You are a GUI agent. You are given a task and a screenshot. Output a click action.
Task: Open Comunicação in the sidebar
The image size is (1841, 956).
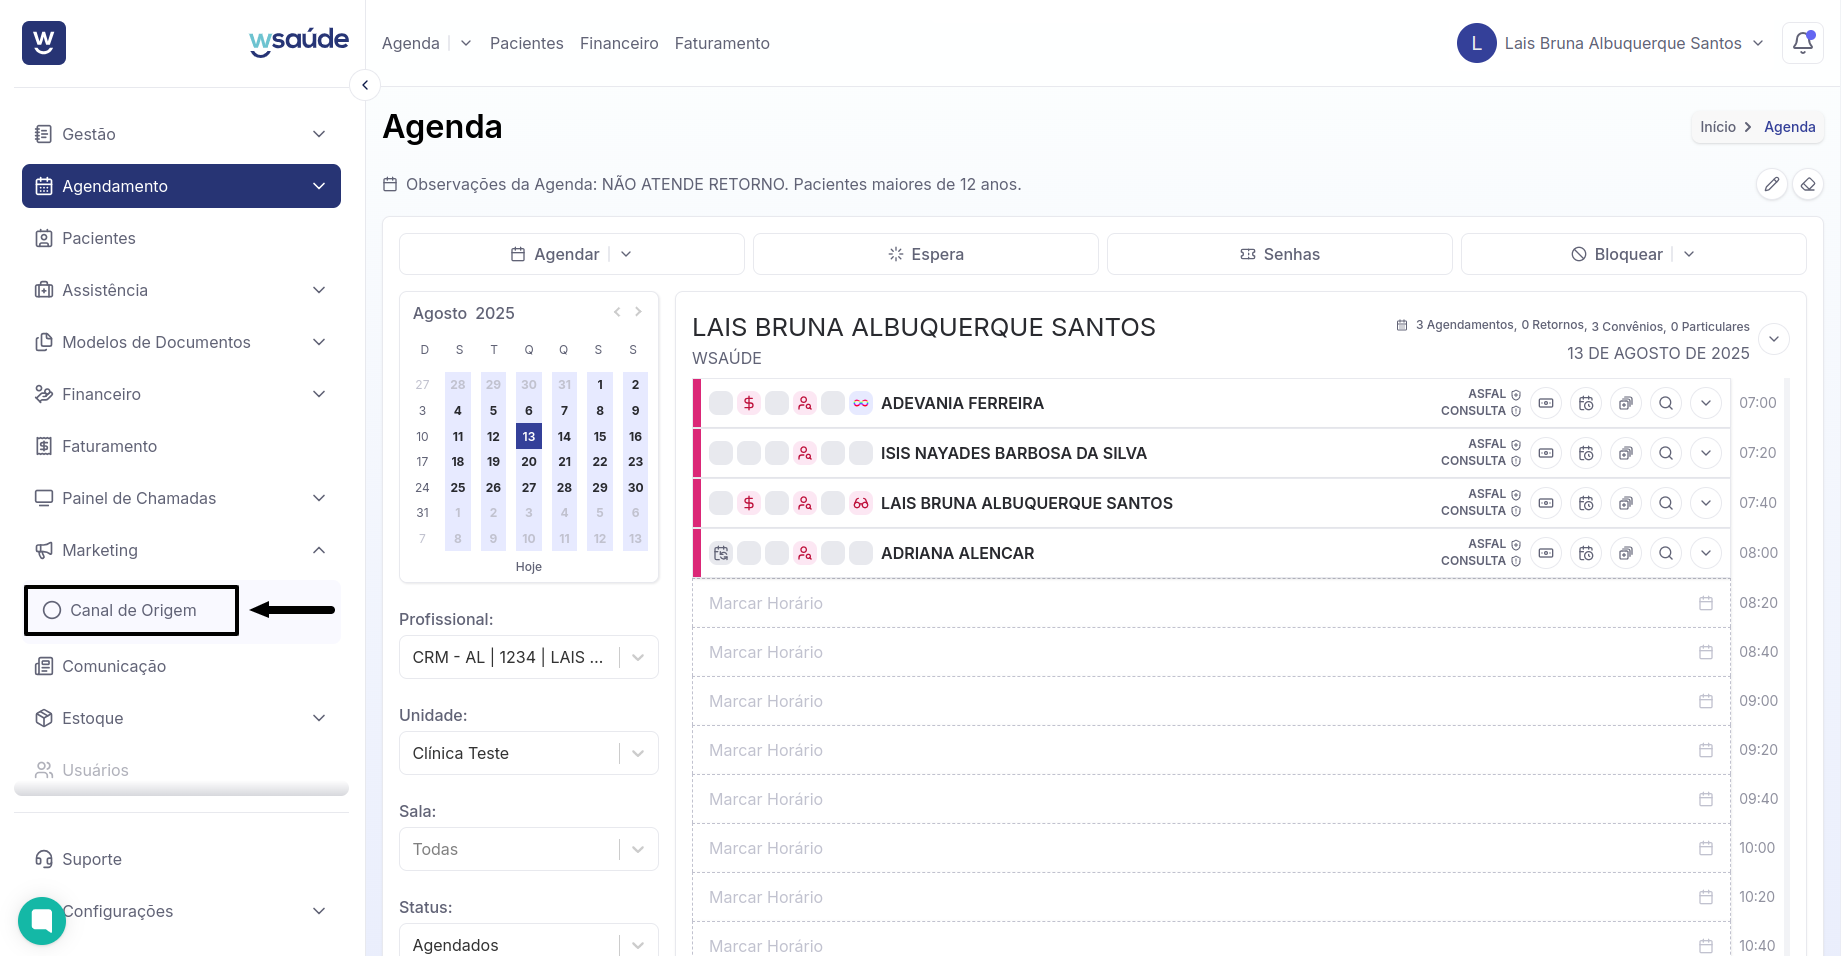click(181, 666)
